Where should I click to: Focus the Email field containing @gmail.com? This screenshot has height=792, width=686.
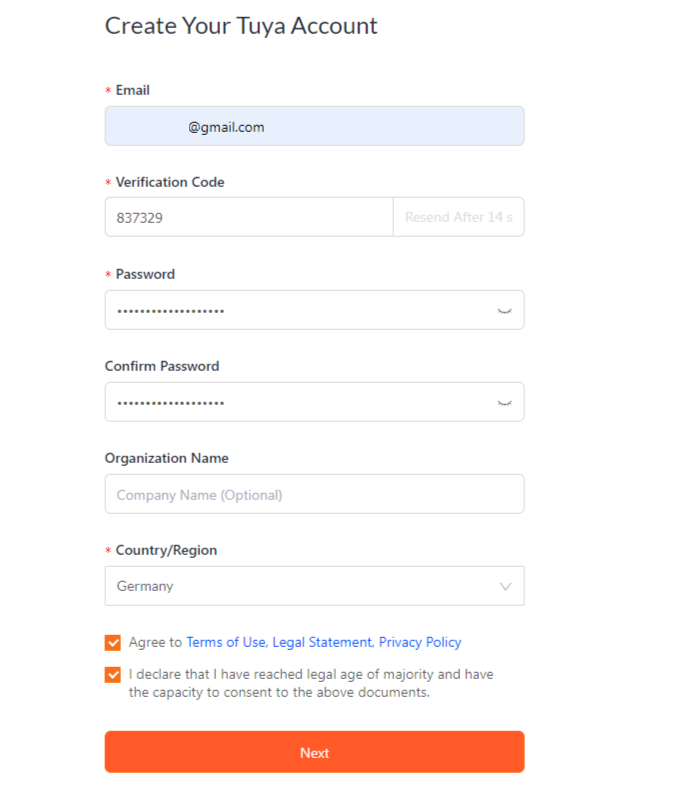[314, 127]
